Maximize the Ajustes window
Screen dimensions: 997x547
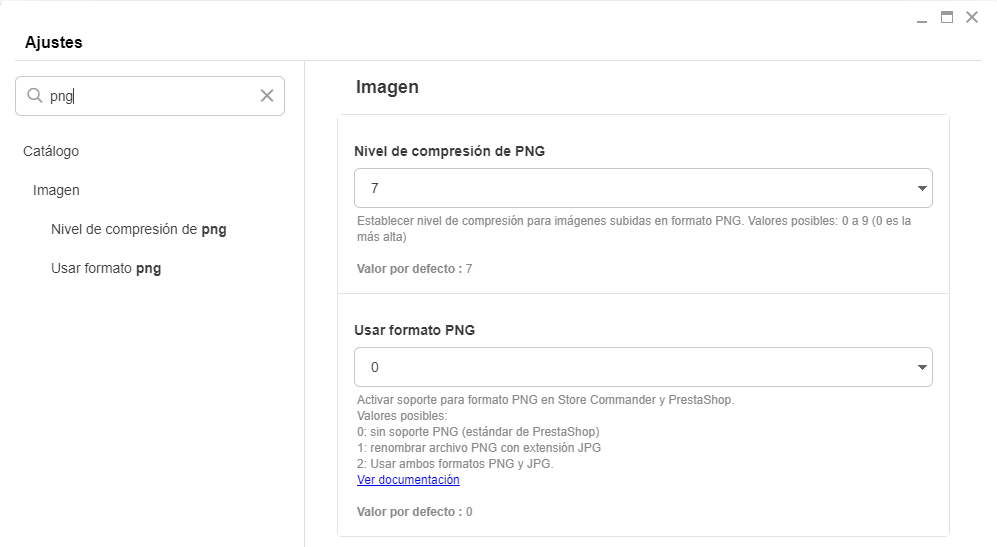[x=947, y=17]
